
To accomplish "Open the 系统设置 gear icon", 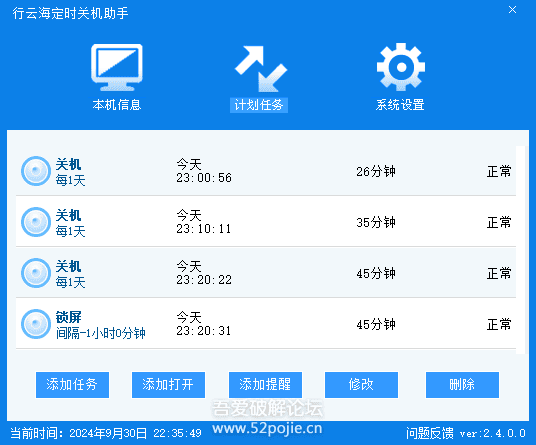I will [x=401, y=67].
